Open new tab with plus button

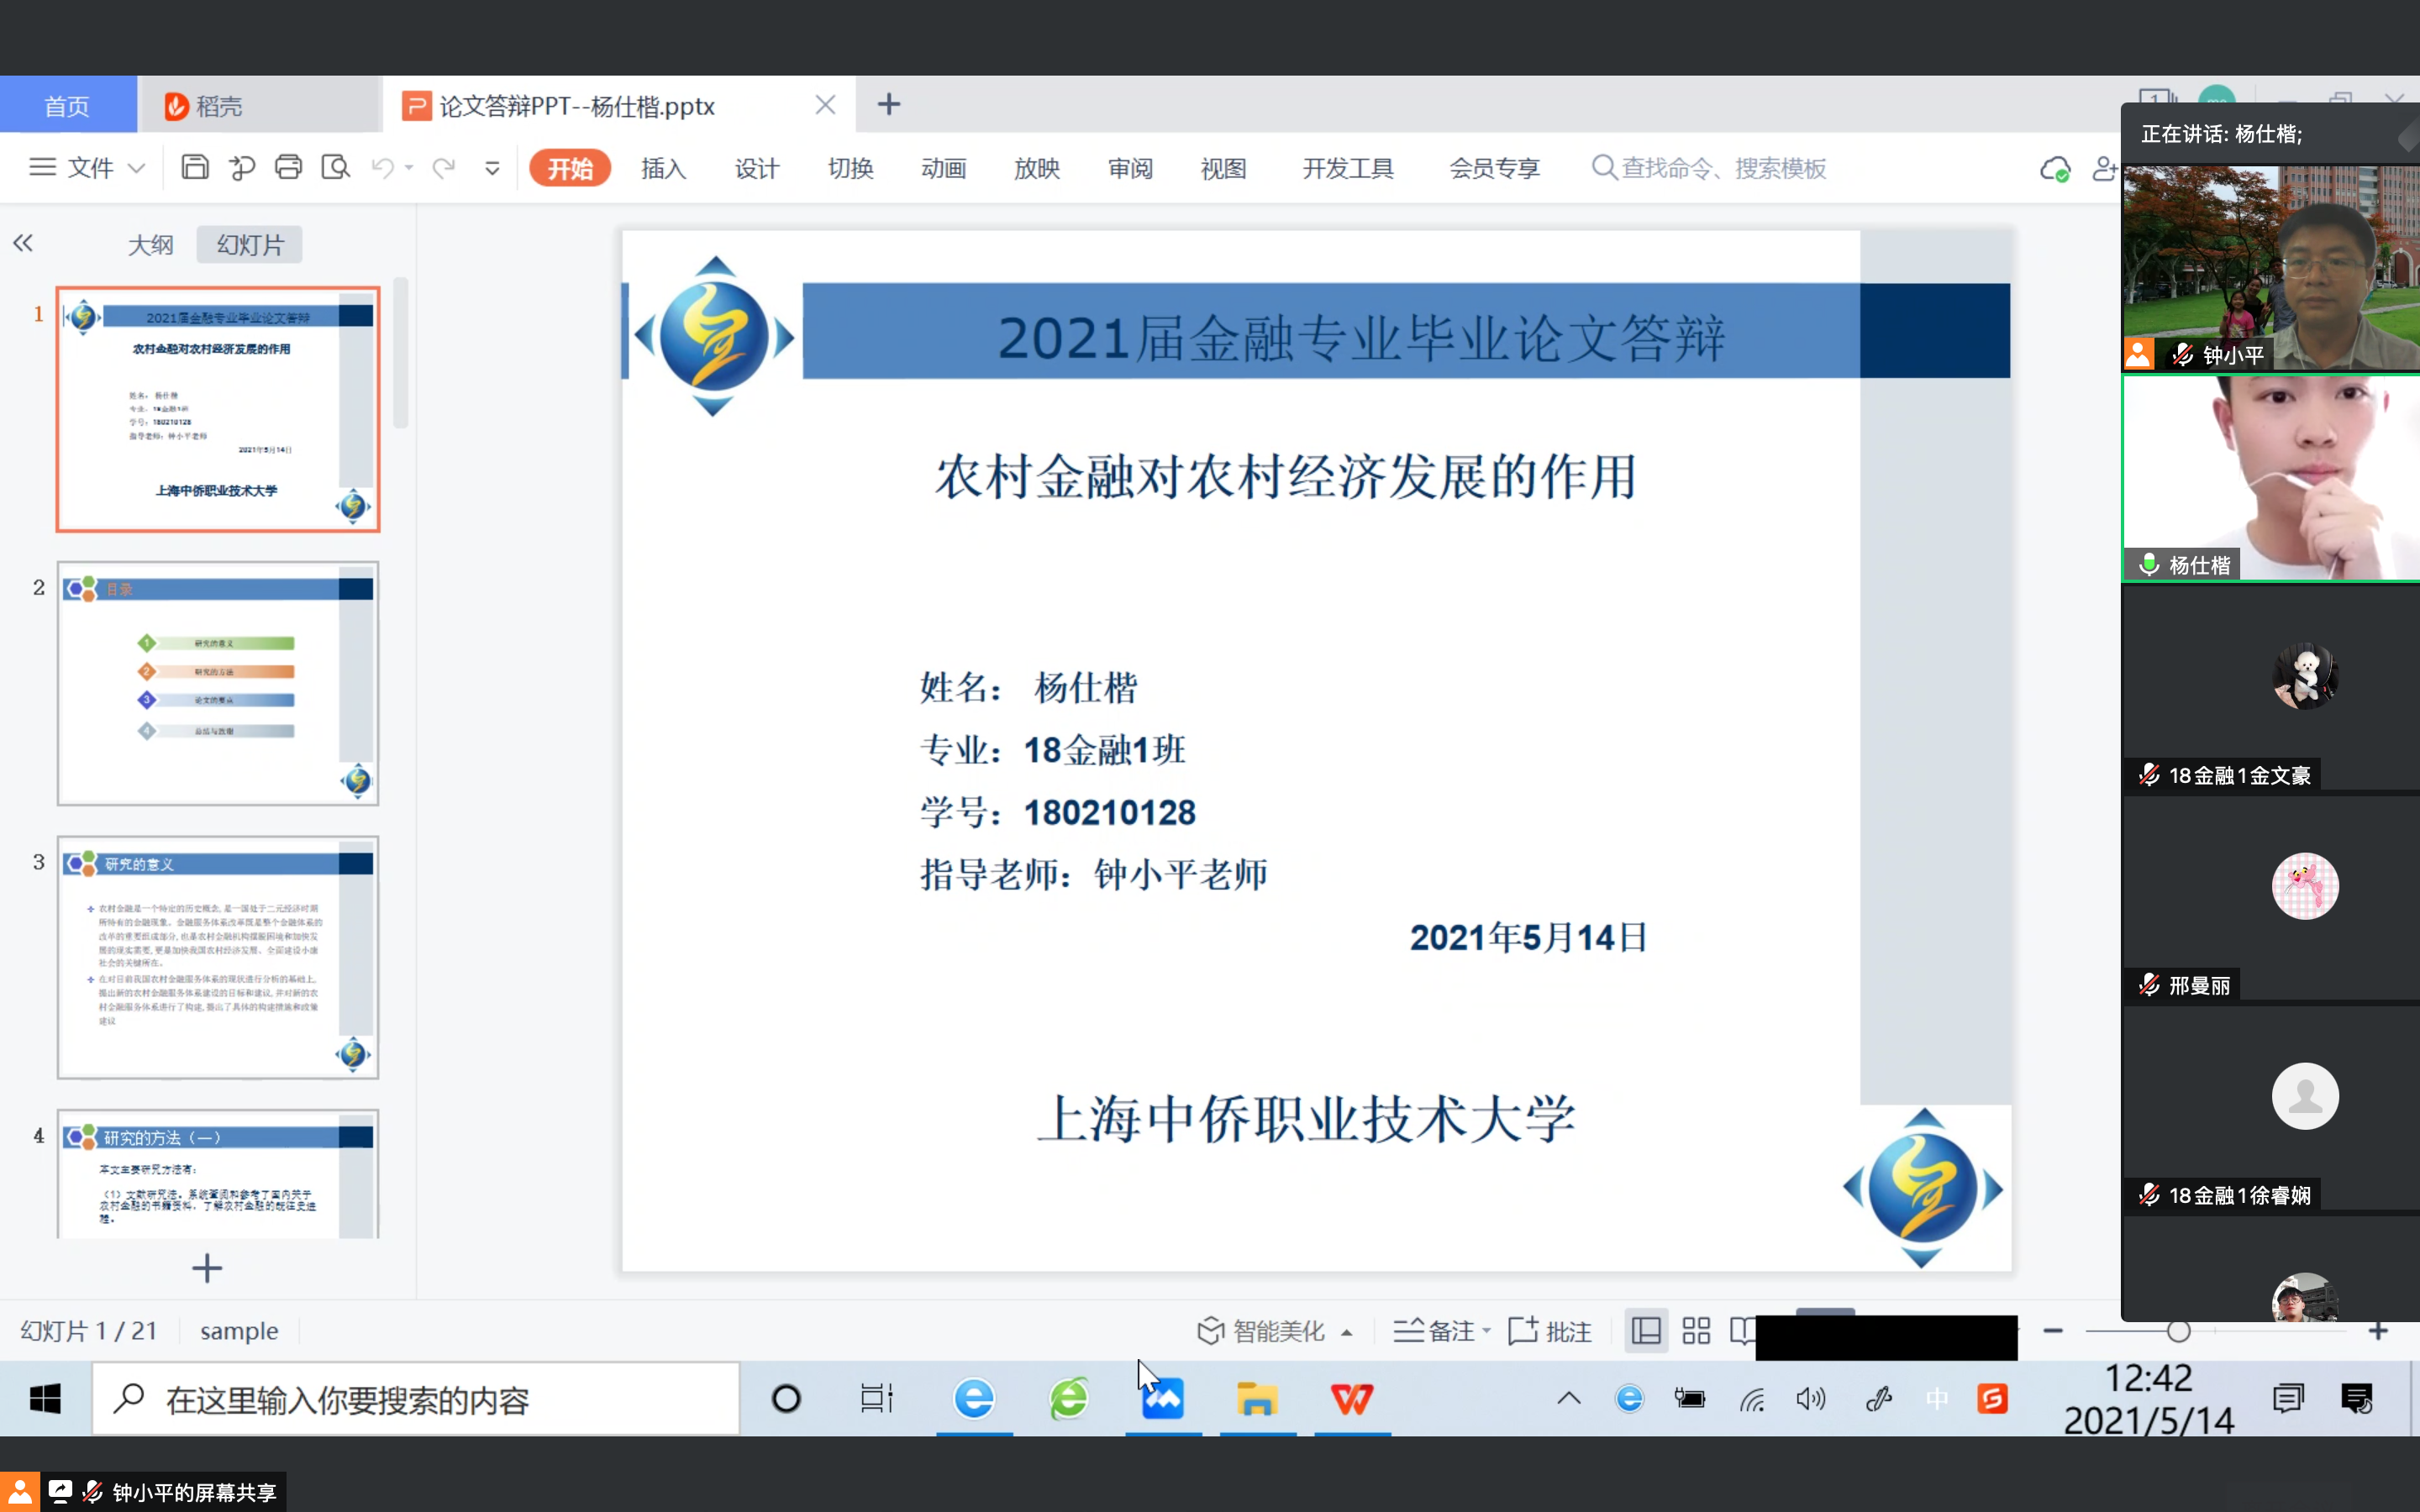click(888, 105)
